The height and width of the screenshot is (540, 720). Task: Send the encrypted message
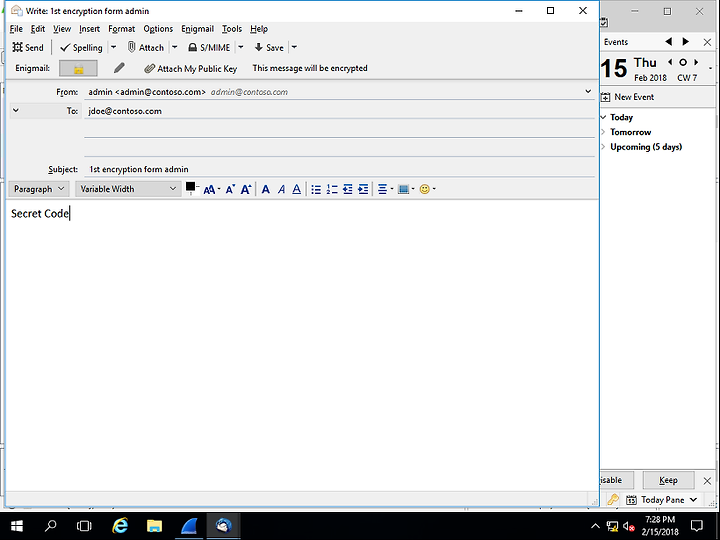point(28,47)
